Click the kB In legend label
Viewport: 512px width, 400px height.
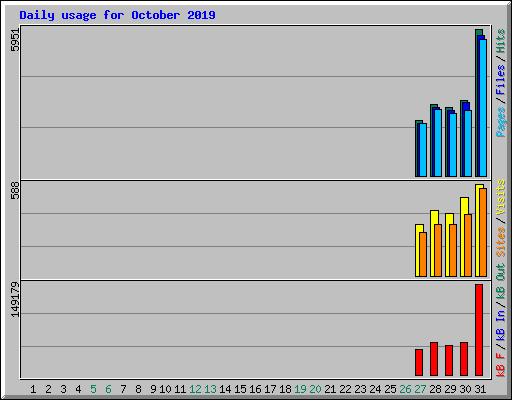pos(500,325)
